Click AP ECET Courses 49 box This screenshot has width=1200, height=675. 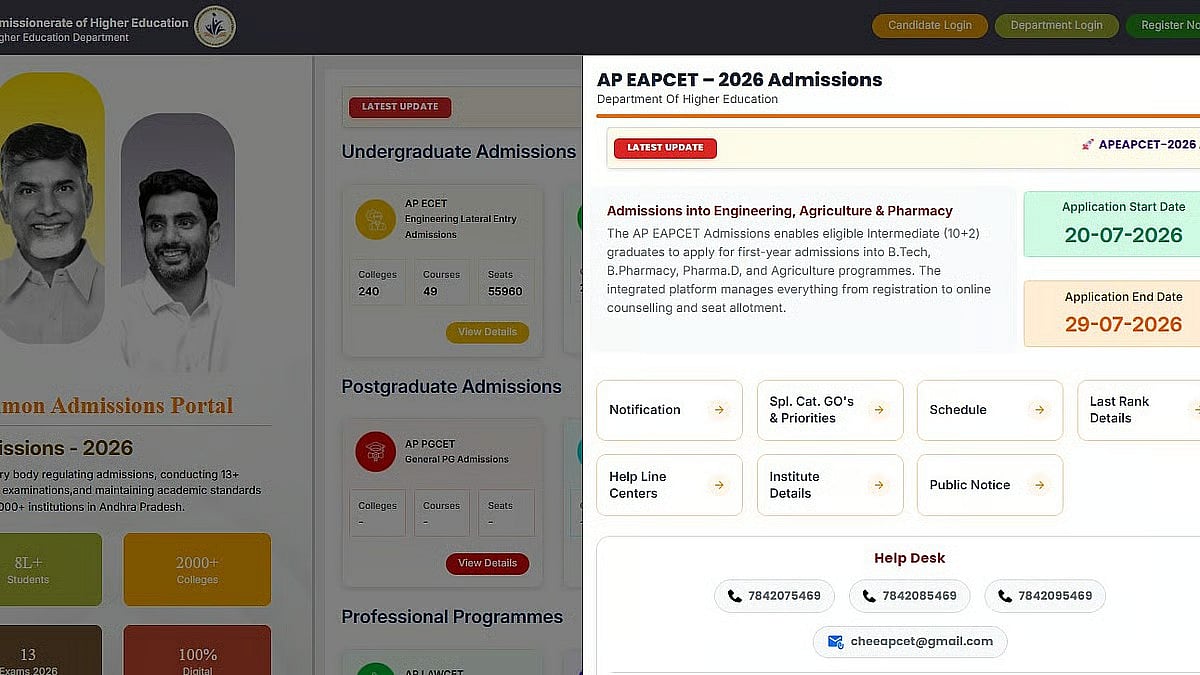[442, 282]
